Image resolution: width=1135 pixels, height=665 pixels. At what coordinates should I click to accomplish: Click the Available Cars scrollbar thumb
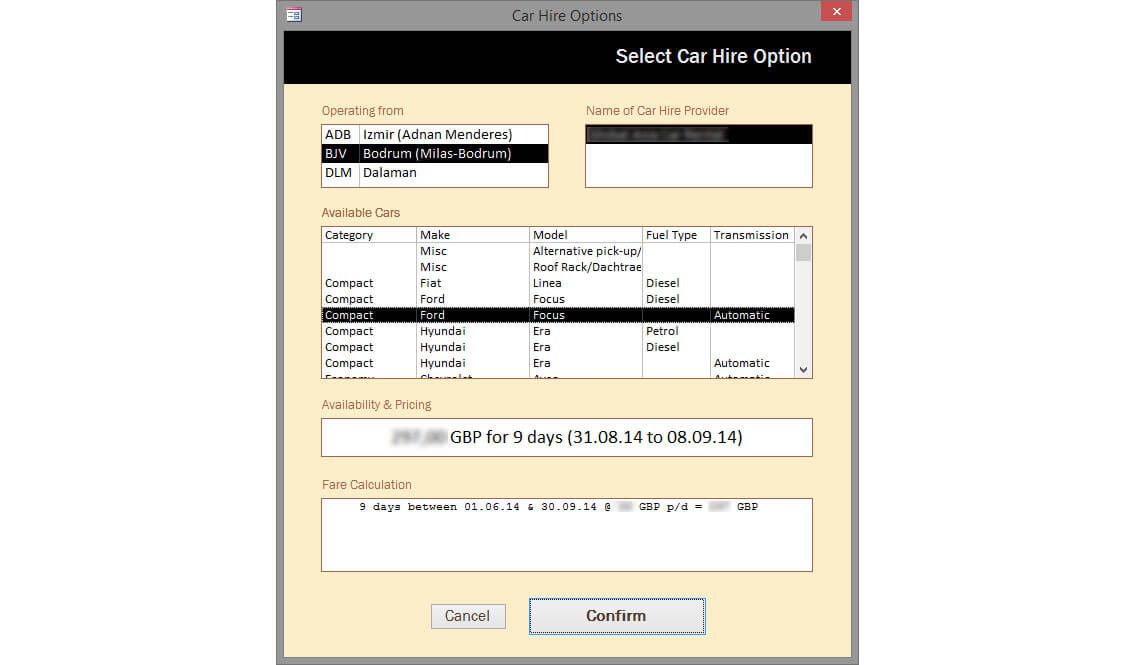[803, 252]
